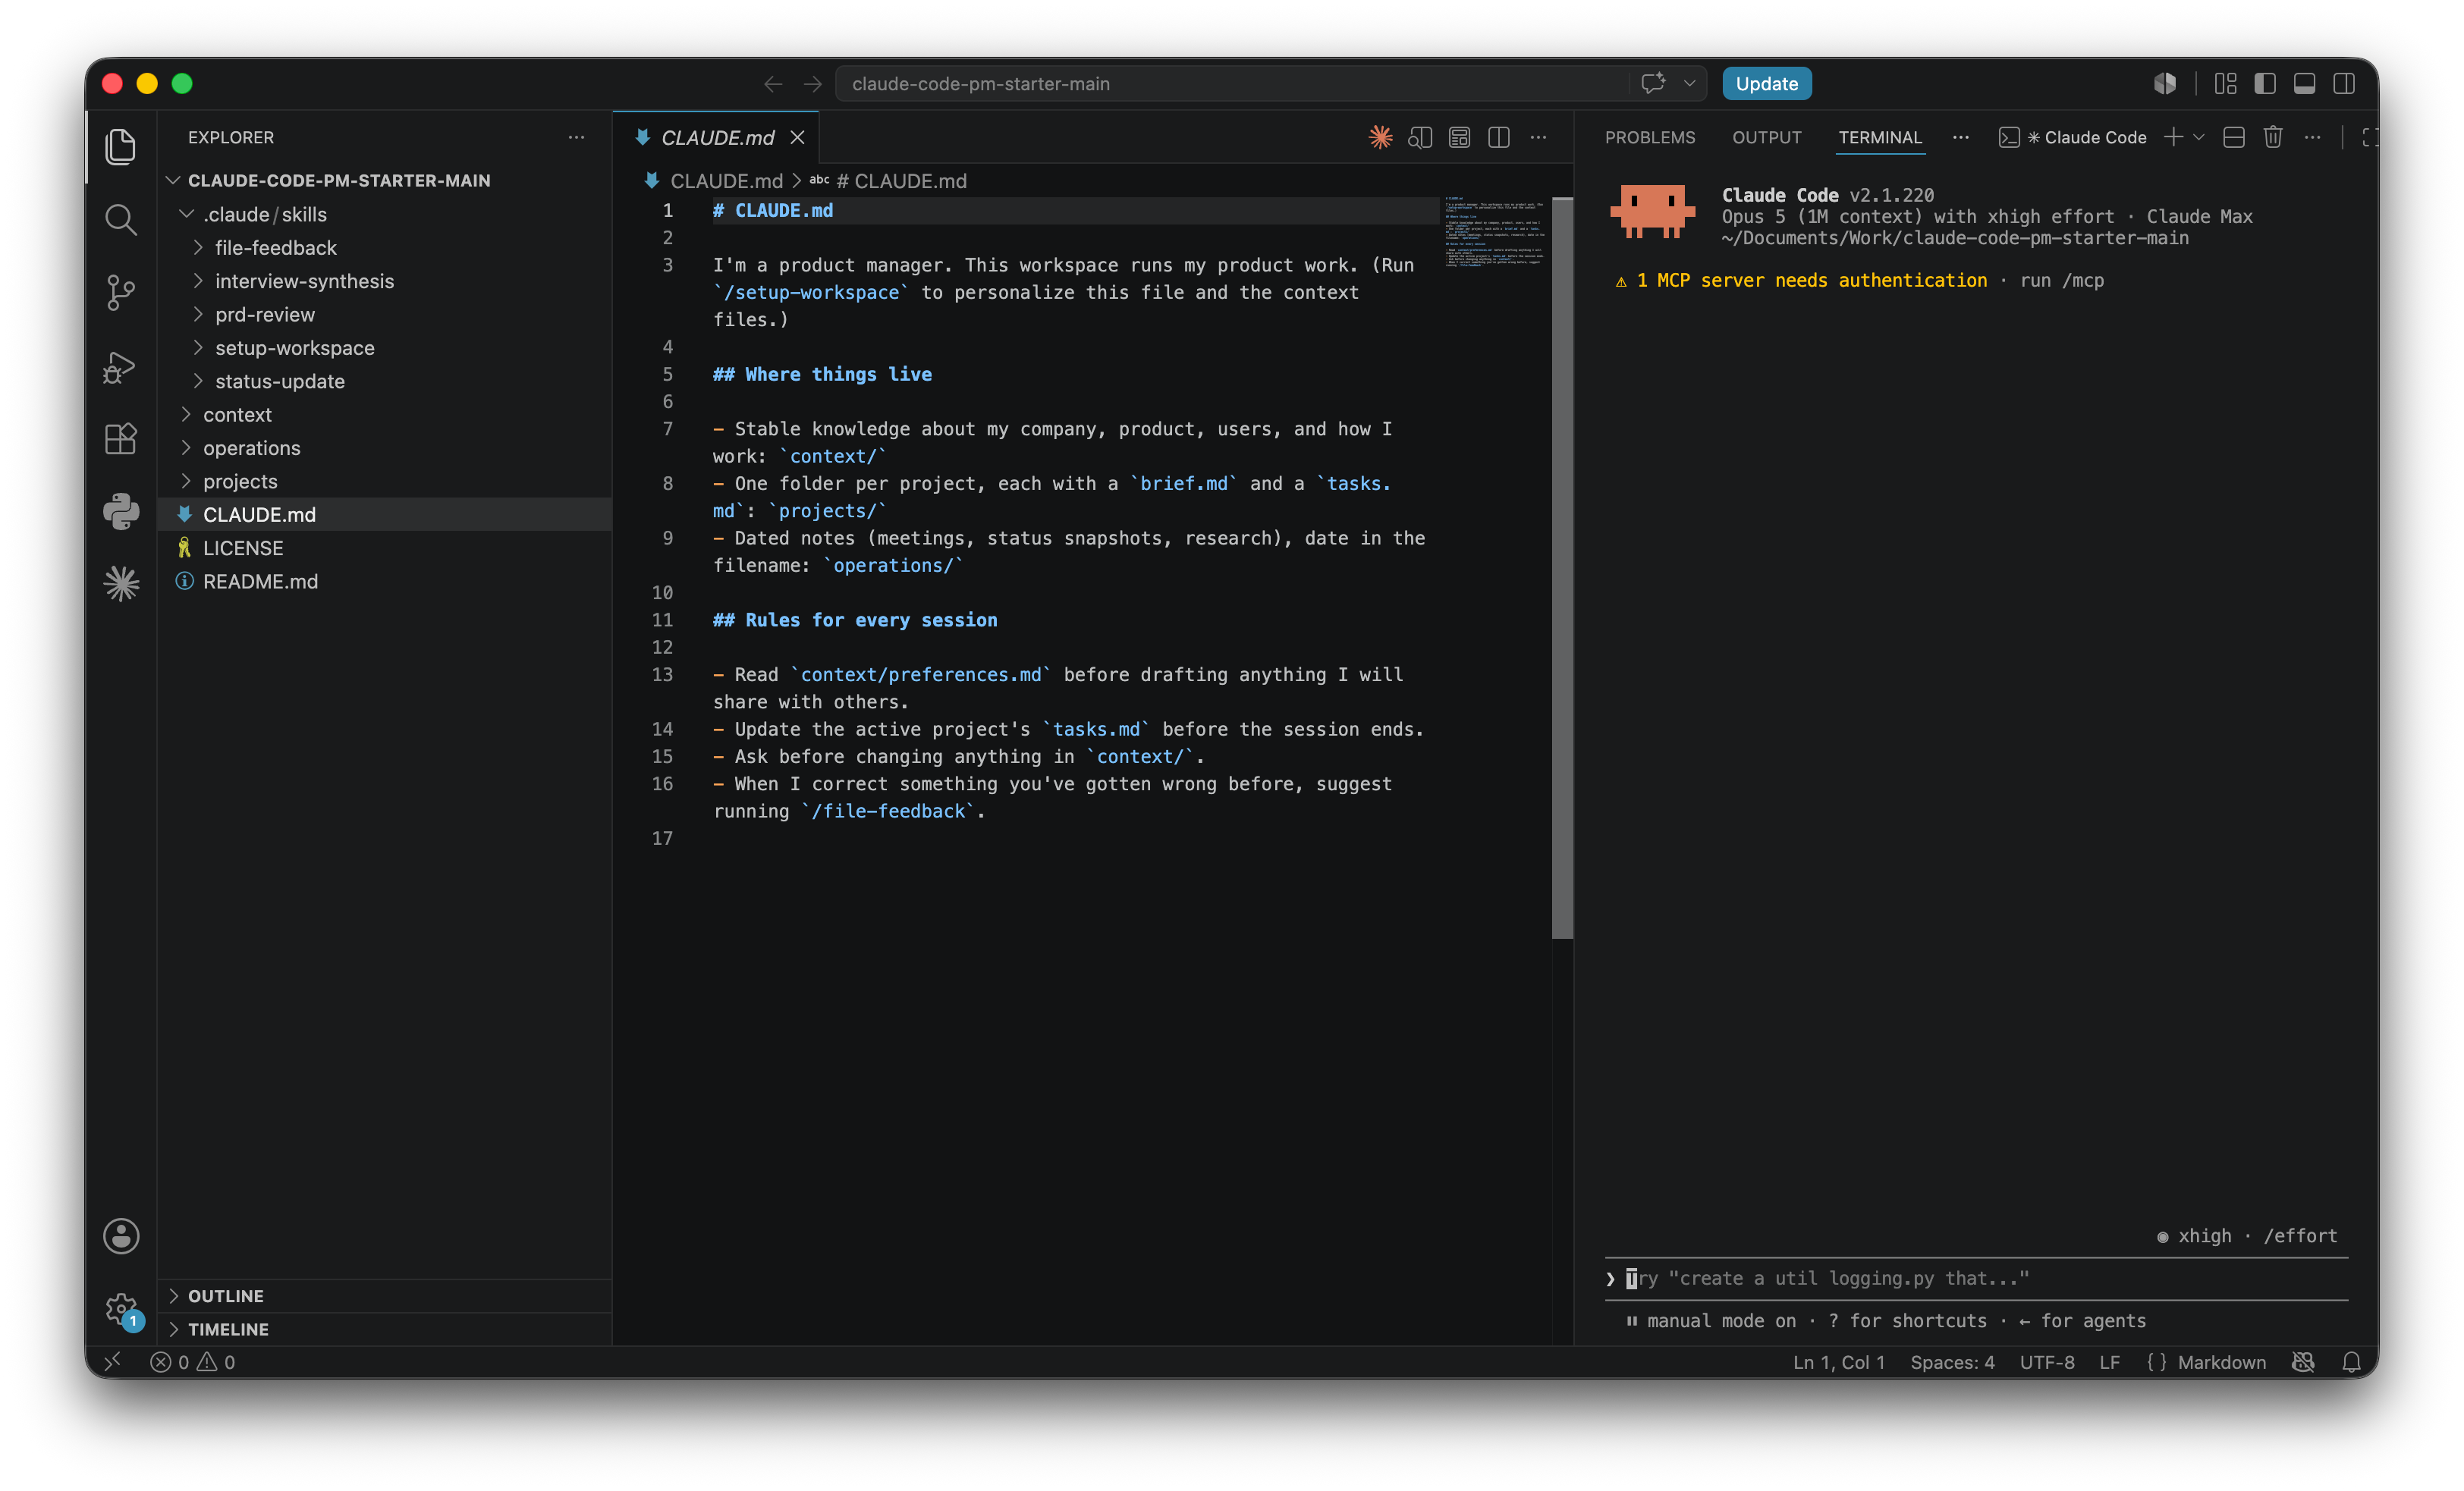Screen dimensions: 2464x1491
Task: Click errors and warnings count in status bar
Action: pyautogui.click(x=192, y=1362)
